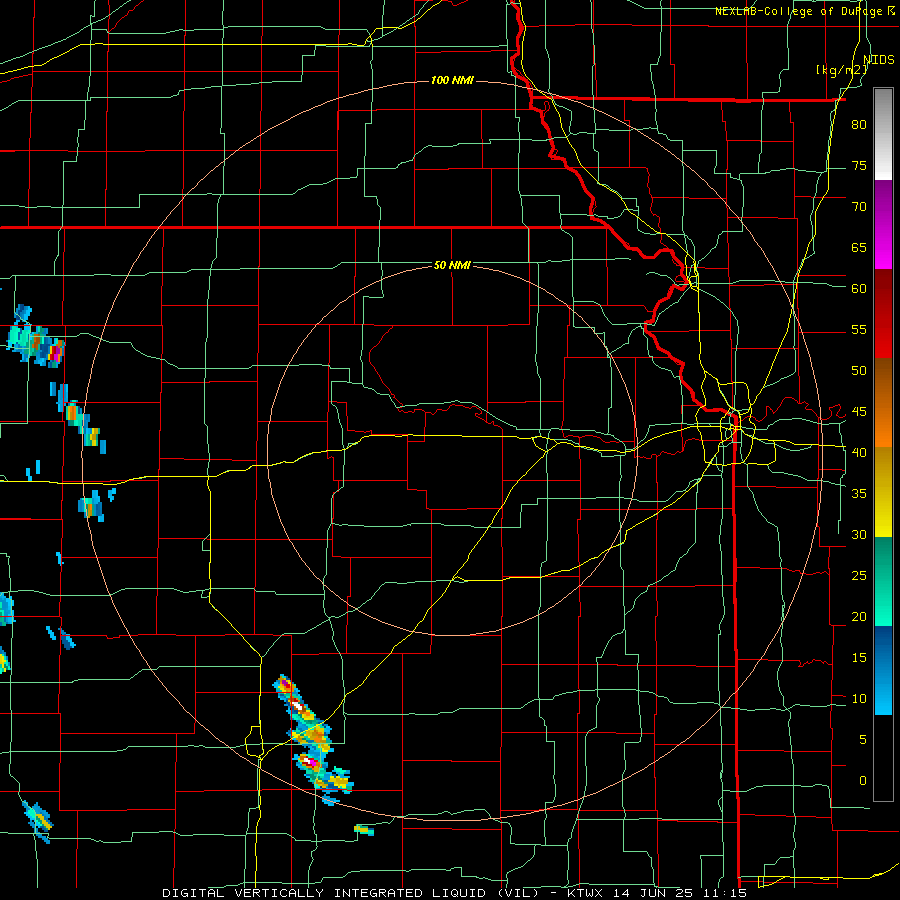
Task: Pick the orange-brown segment of the color bar
Action: [883, 403]
